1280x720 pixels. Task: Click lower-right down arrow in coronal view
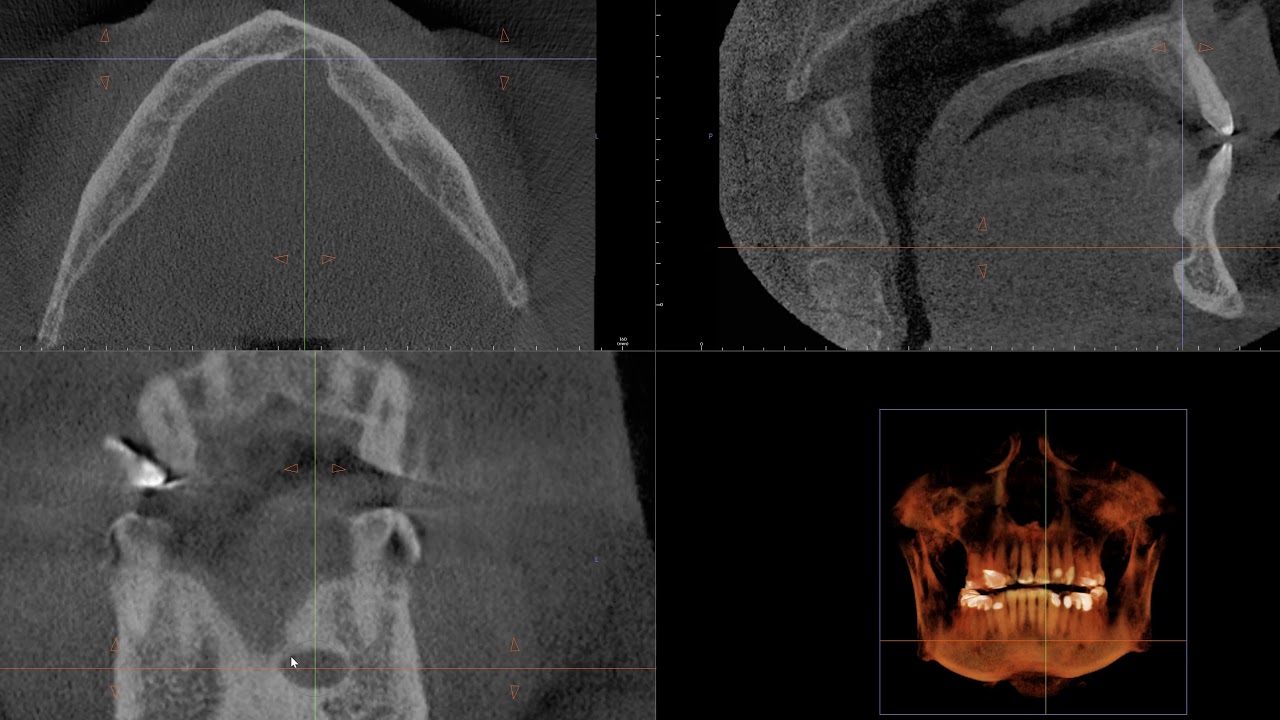515,691
